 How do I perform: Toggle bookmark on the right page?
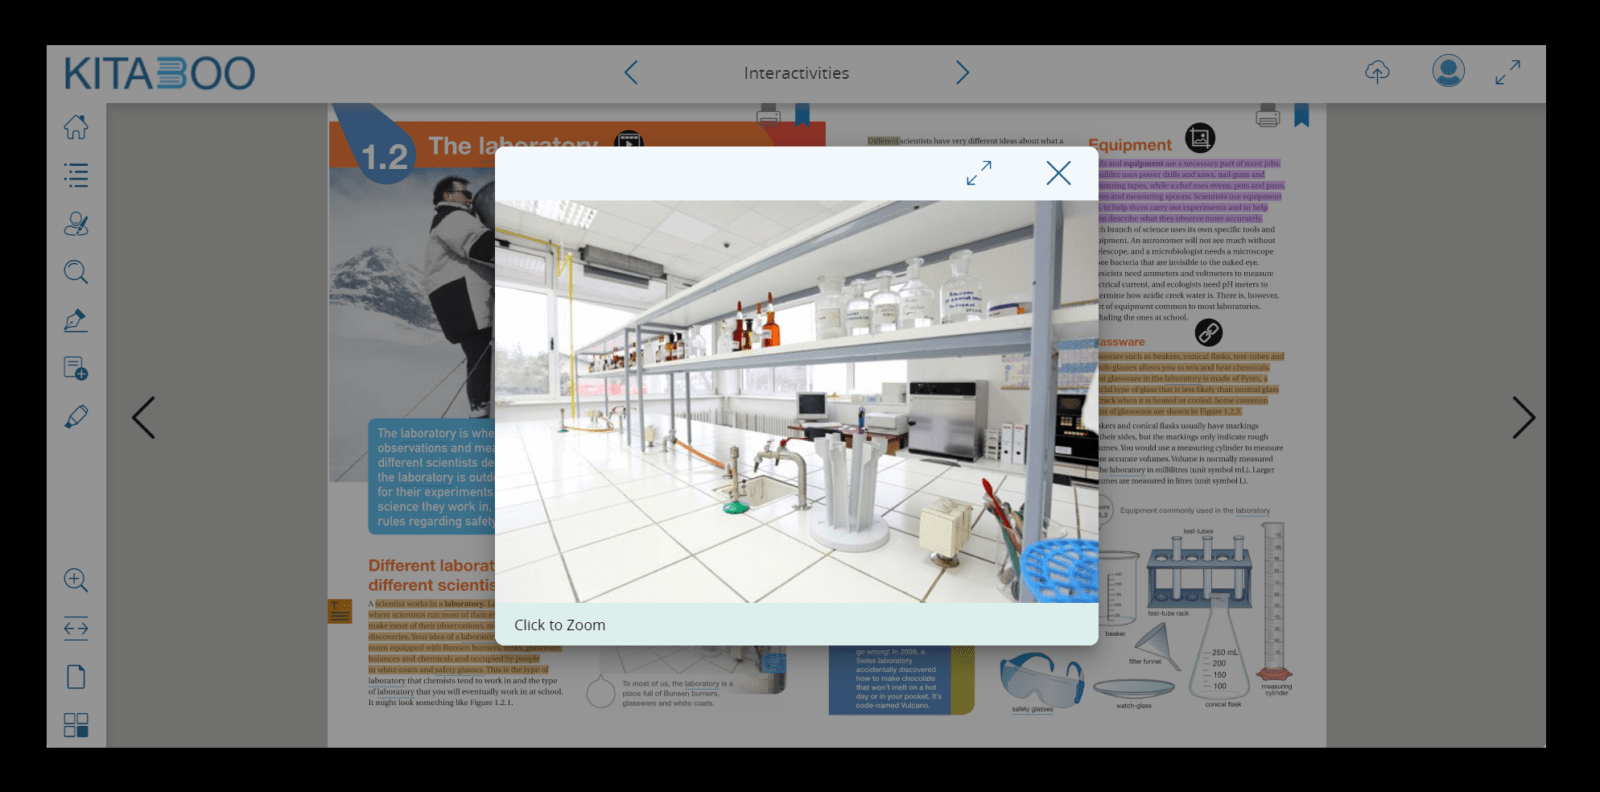[x=1301, y=116]
